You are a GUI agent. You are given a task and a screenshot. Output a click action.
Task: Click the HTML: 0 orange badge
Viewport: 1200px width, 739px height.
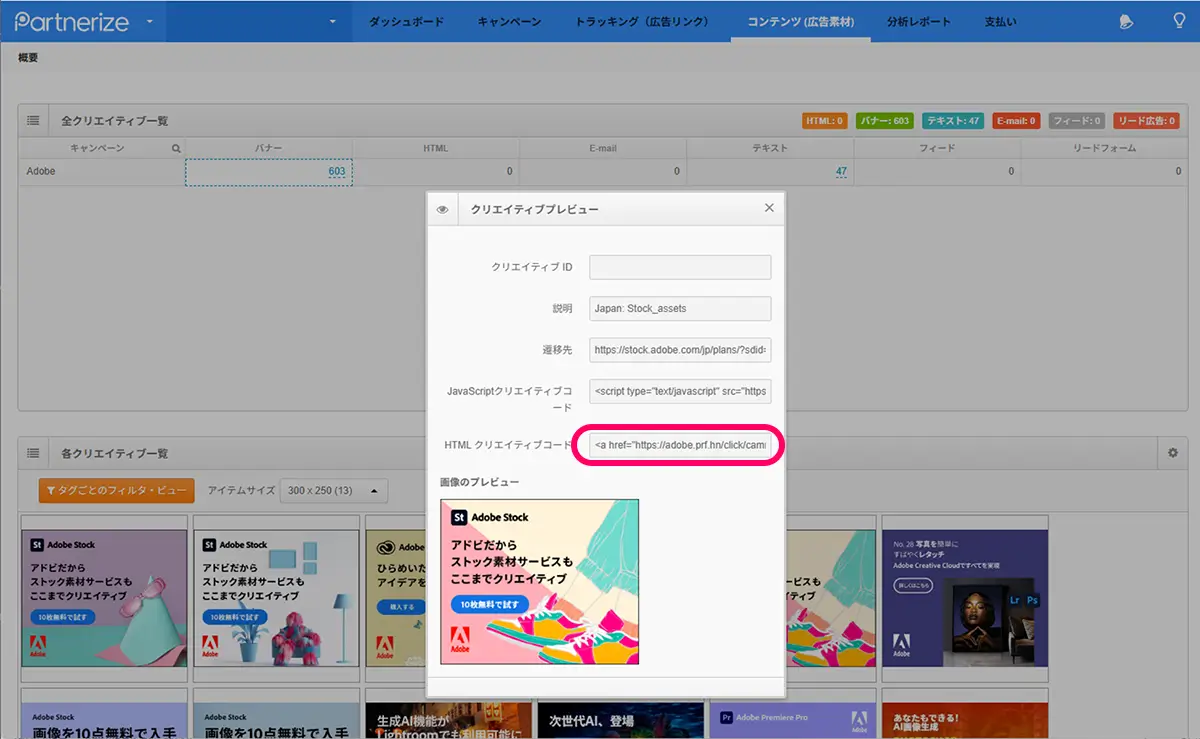coord(825,121)
